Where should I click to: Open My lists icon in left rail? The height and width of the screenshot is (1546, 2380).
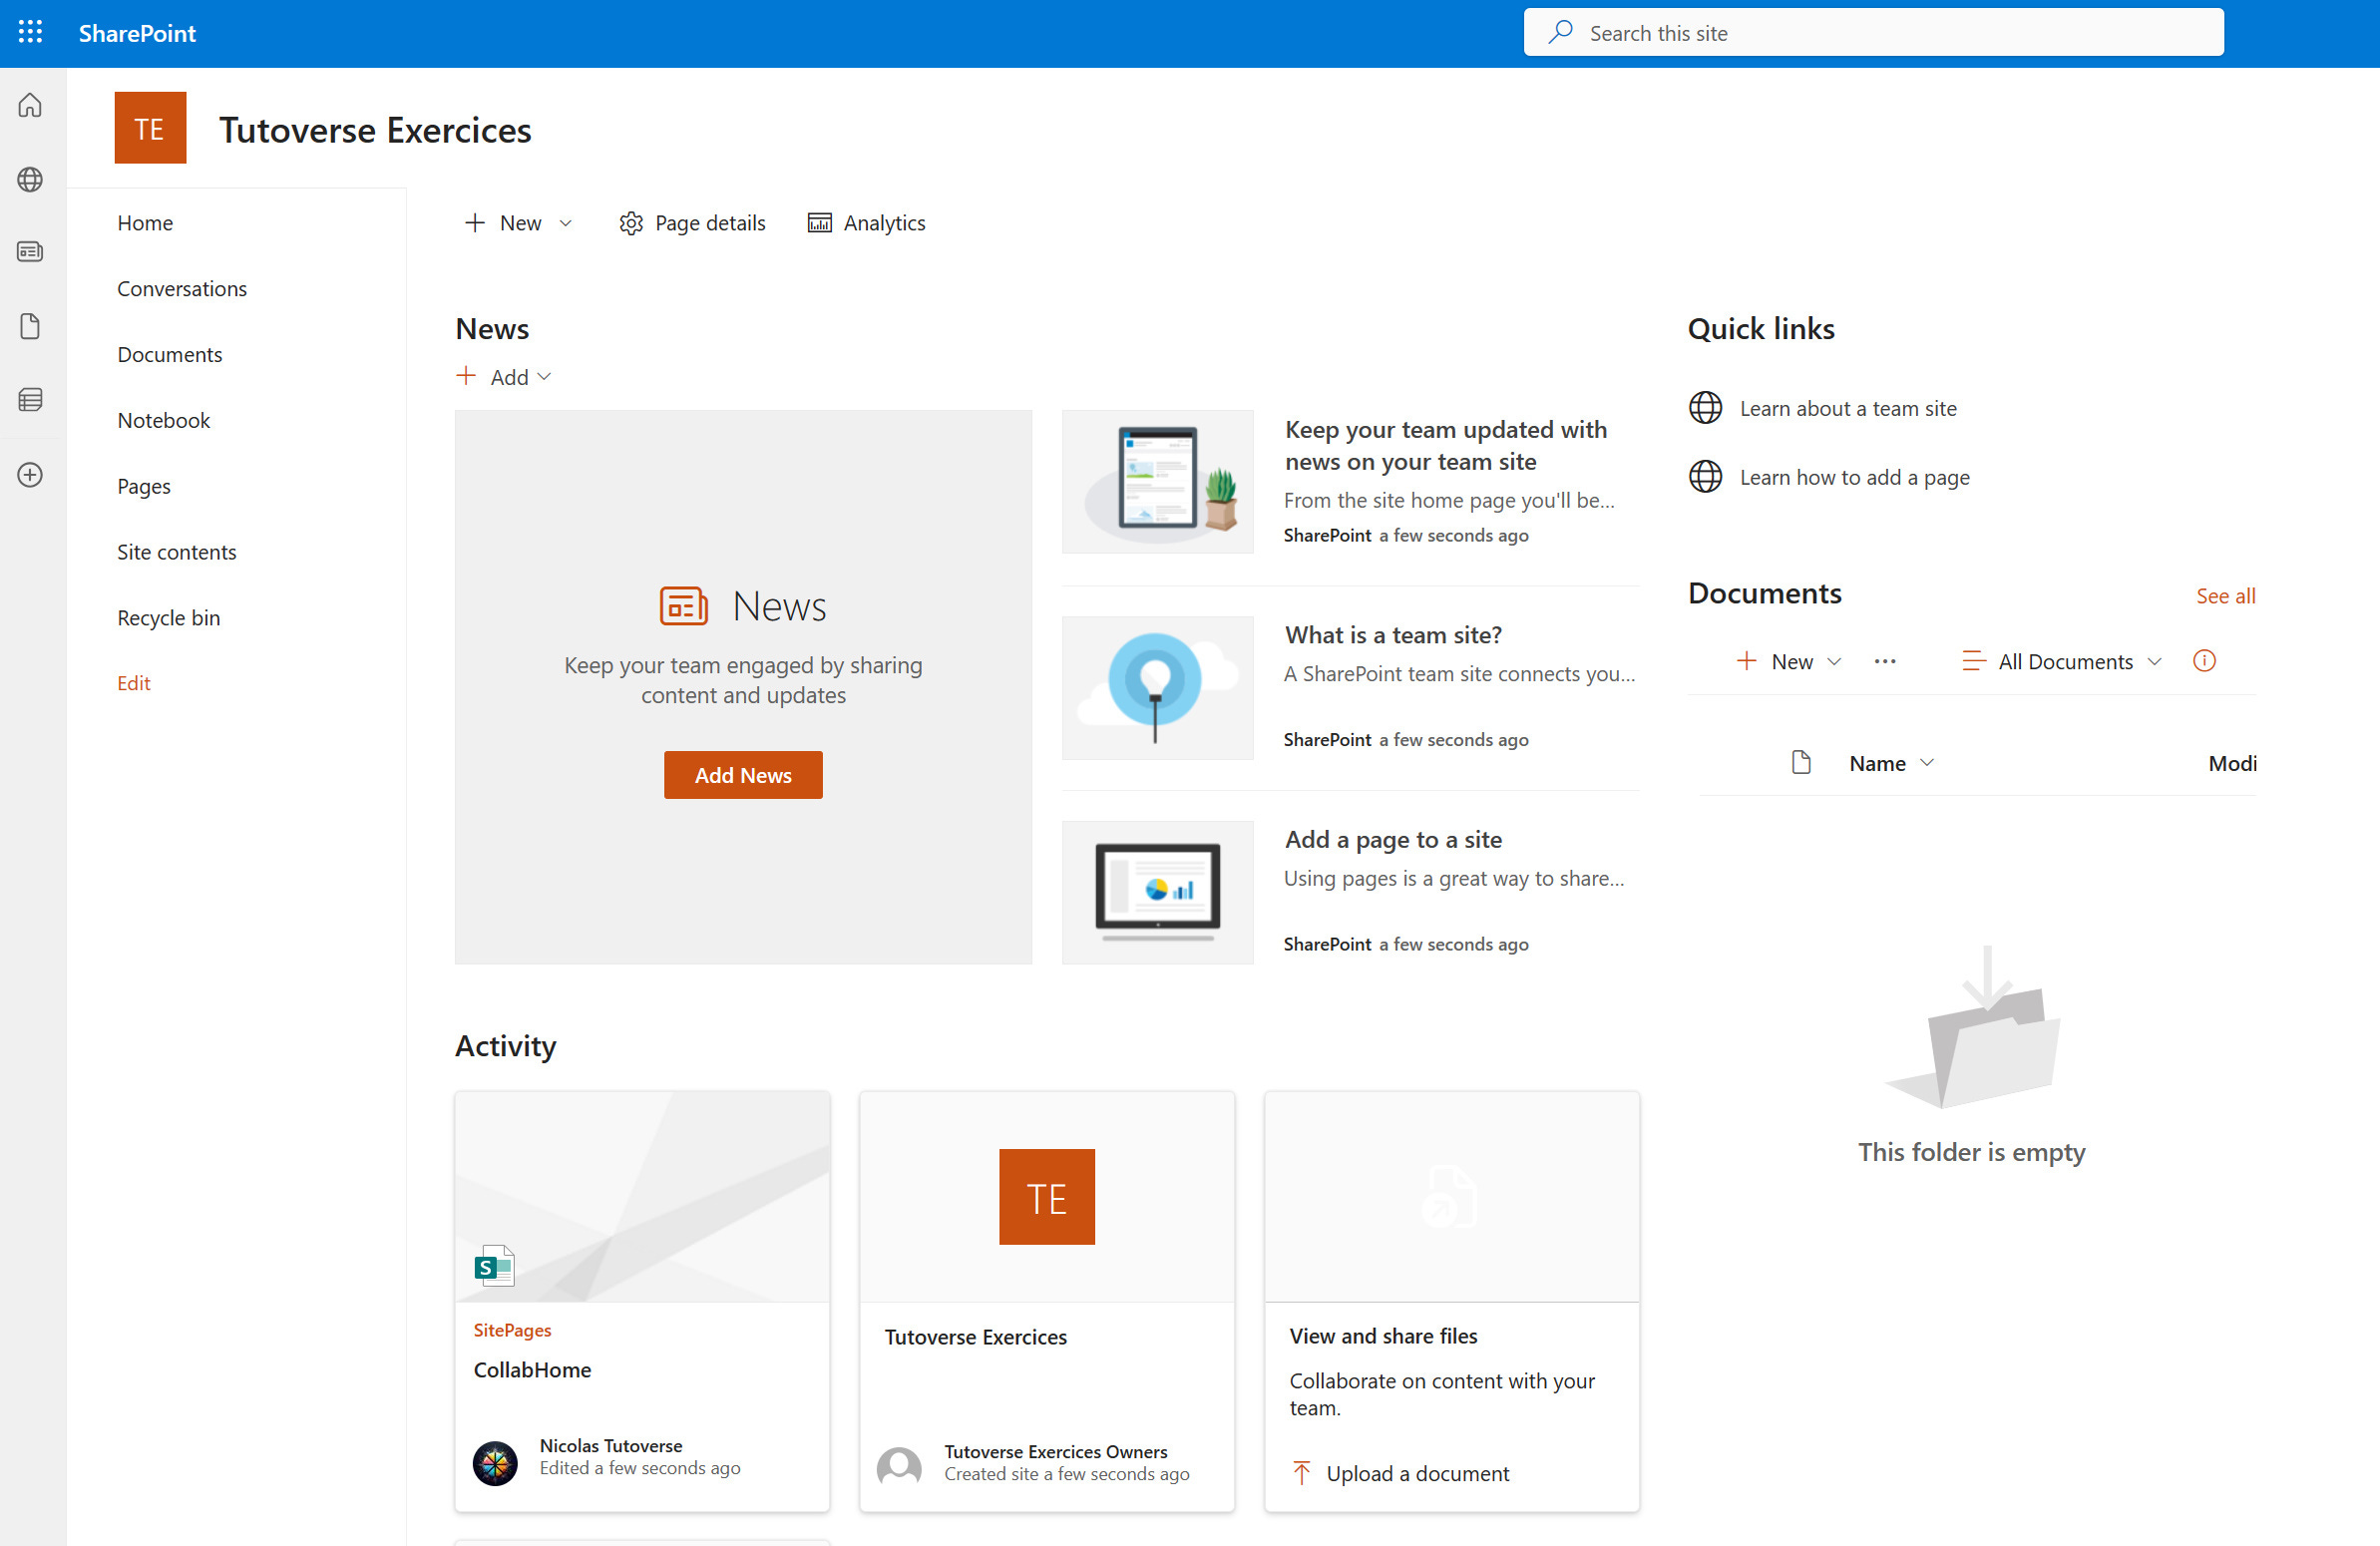[30, 400]
